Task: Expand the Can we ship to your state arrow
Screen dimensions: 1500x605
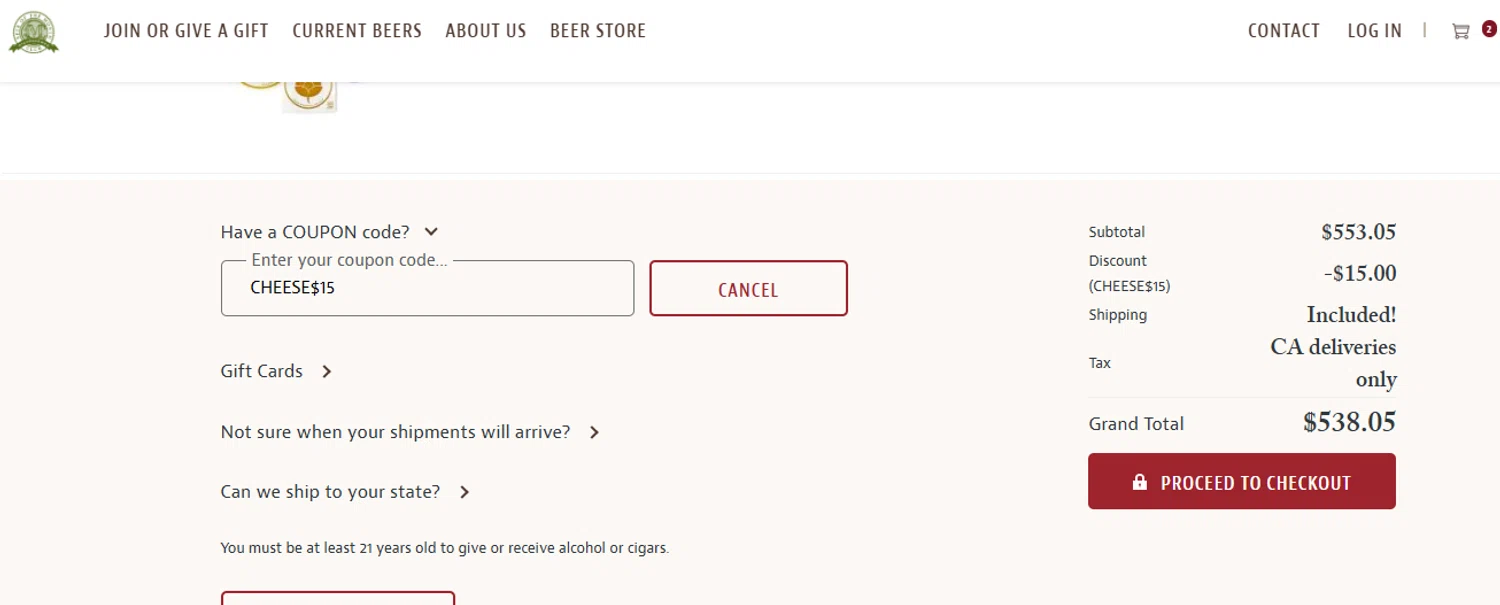Action: (465, 492)
